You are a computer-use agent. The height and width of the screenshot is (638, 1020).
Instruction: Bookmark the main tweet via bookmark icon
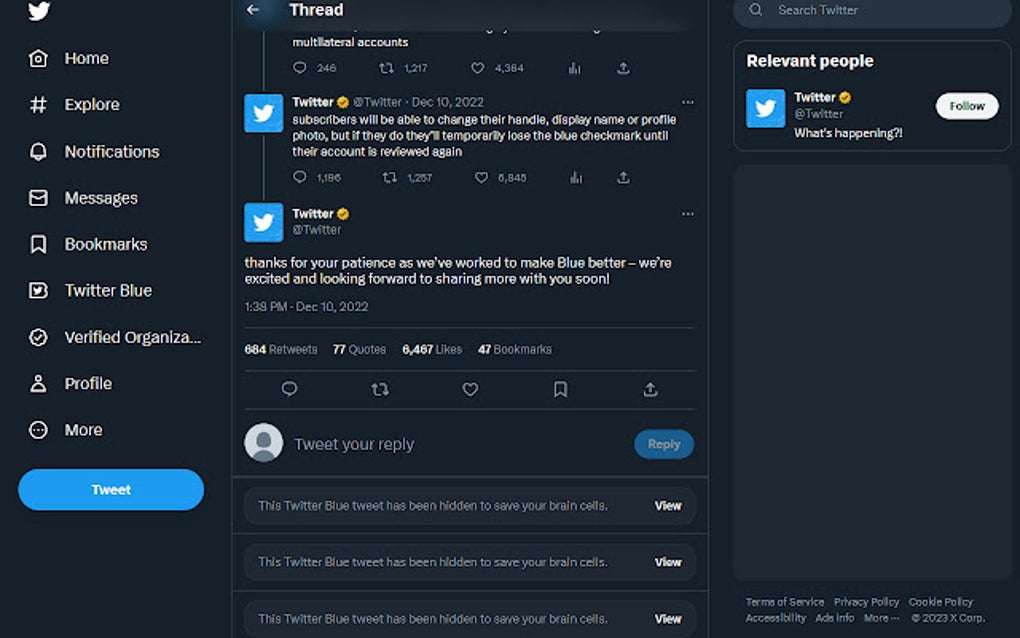560,389
